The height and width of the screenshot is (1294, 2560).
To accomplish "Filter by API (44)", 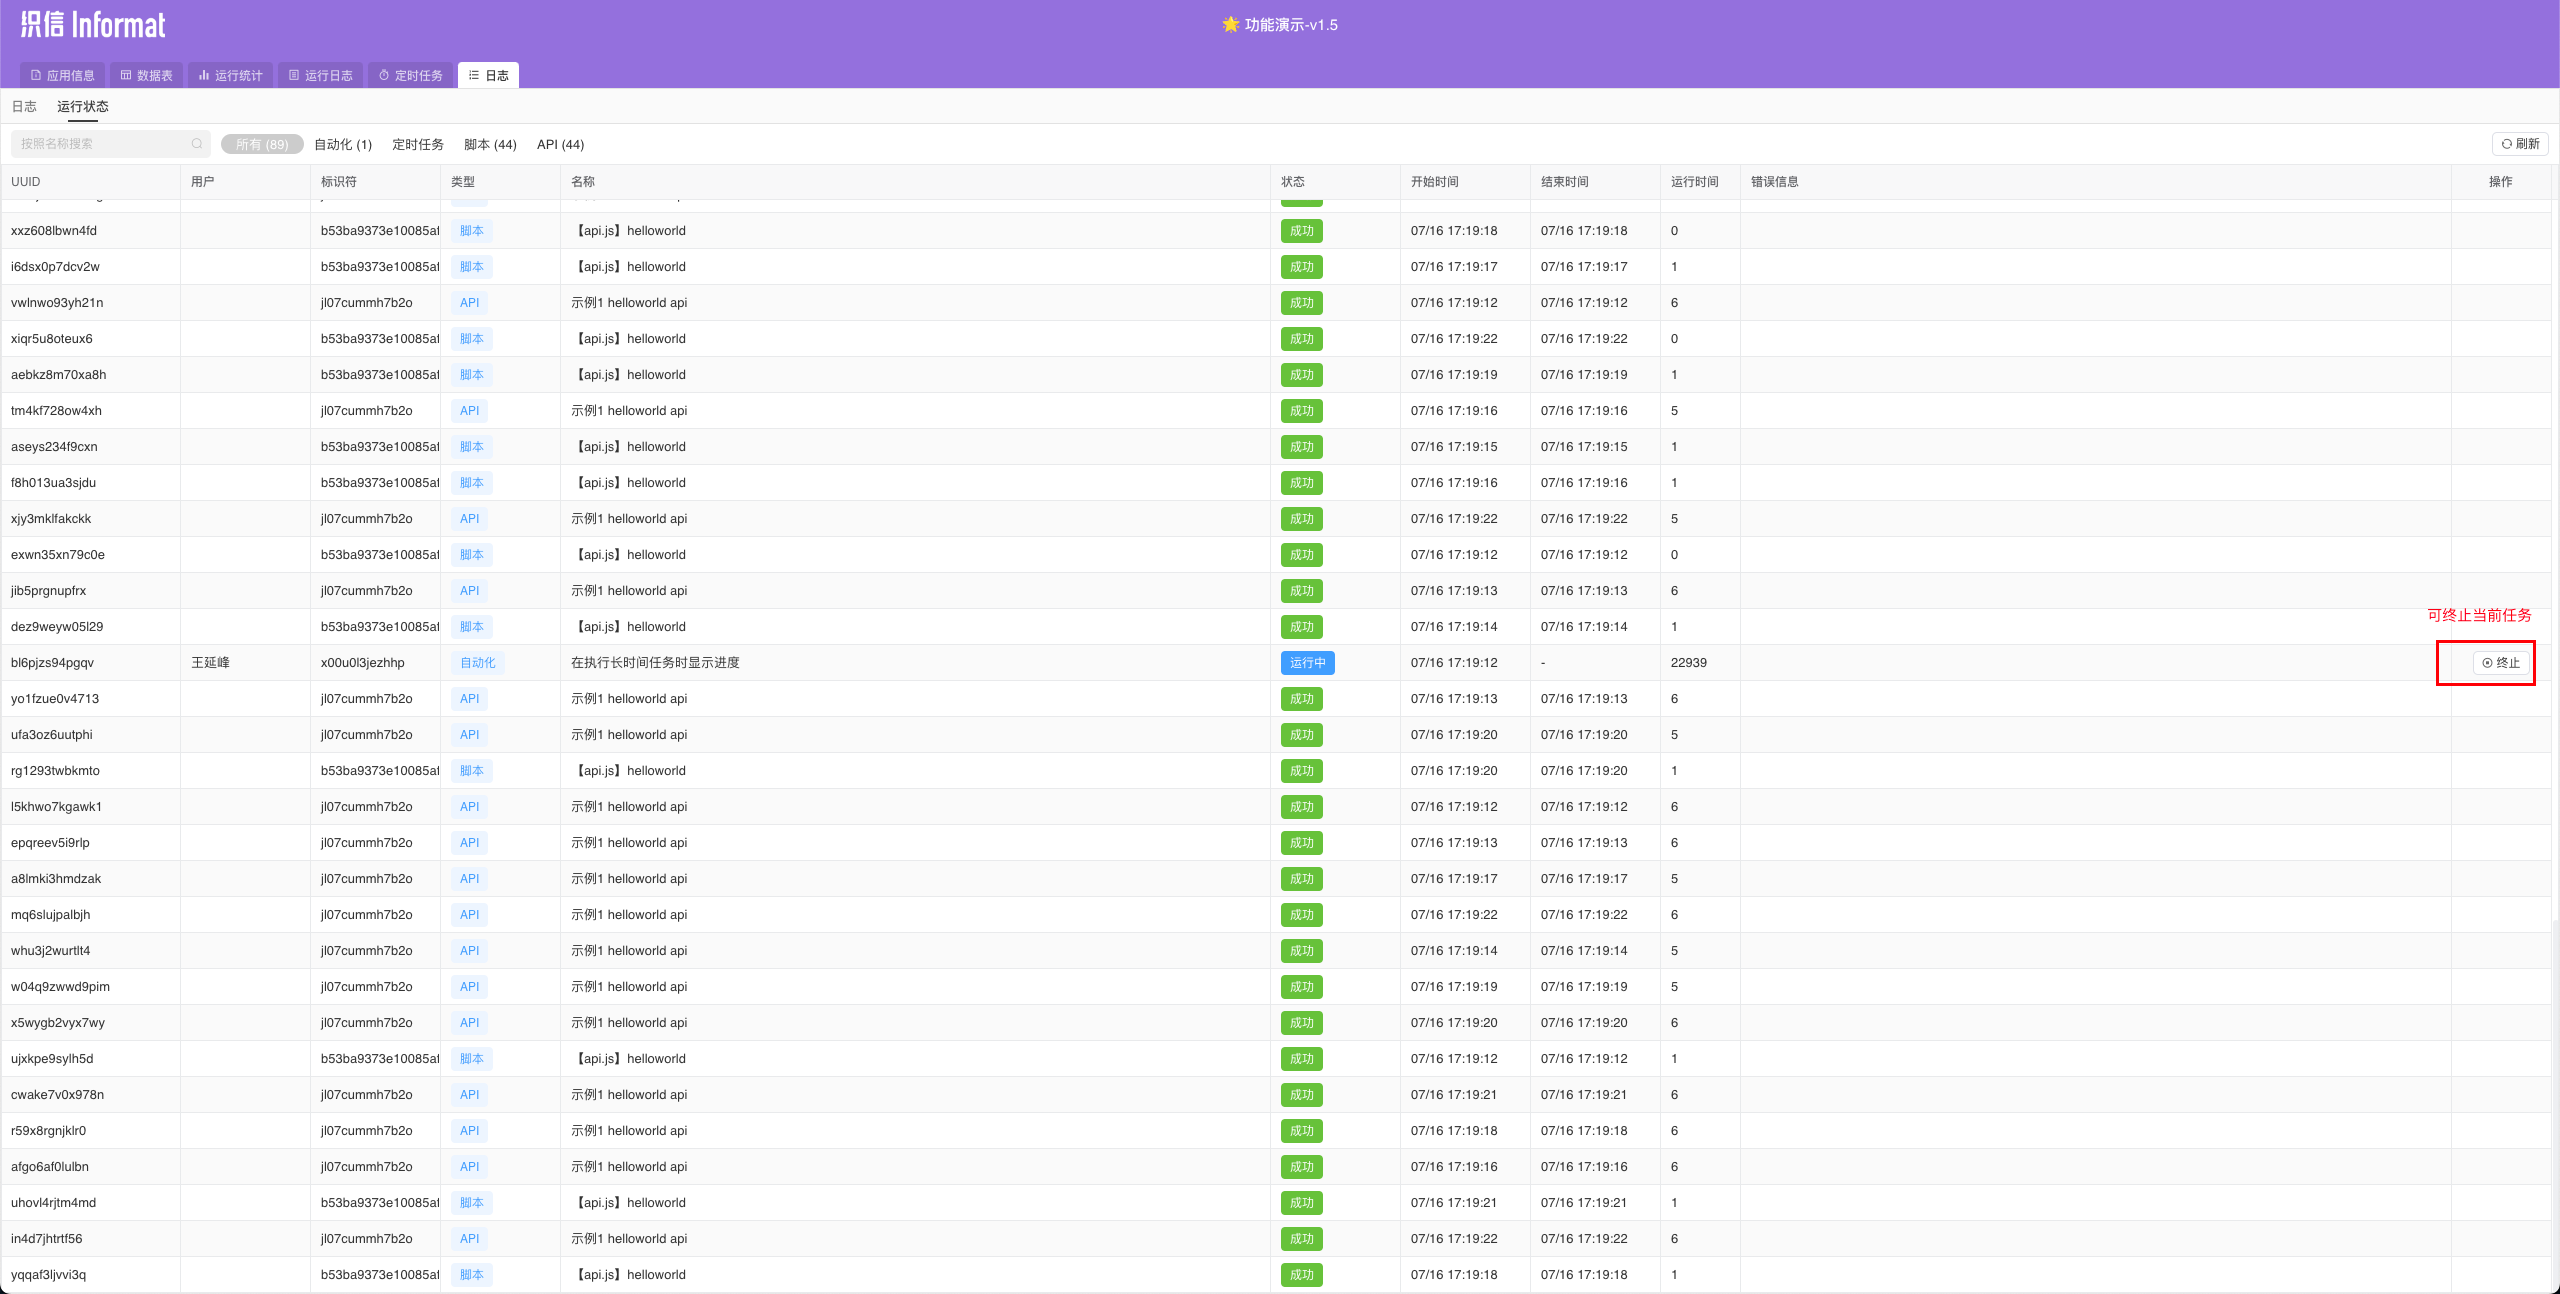I will pyautogui.click(x=560, y=145).
